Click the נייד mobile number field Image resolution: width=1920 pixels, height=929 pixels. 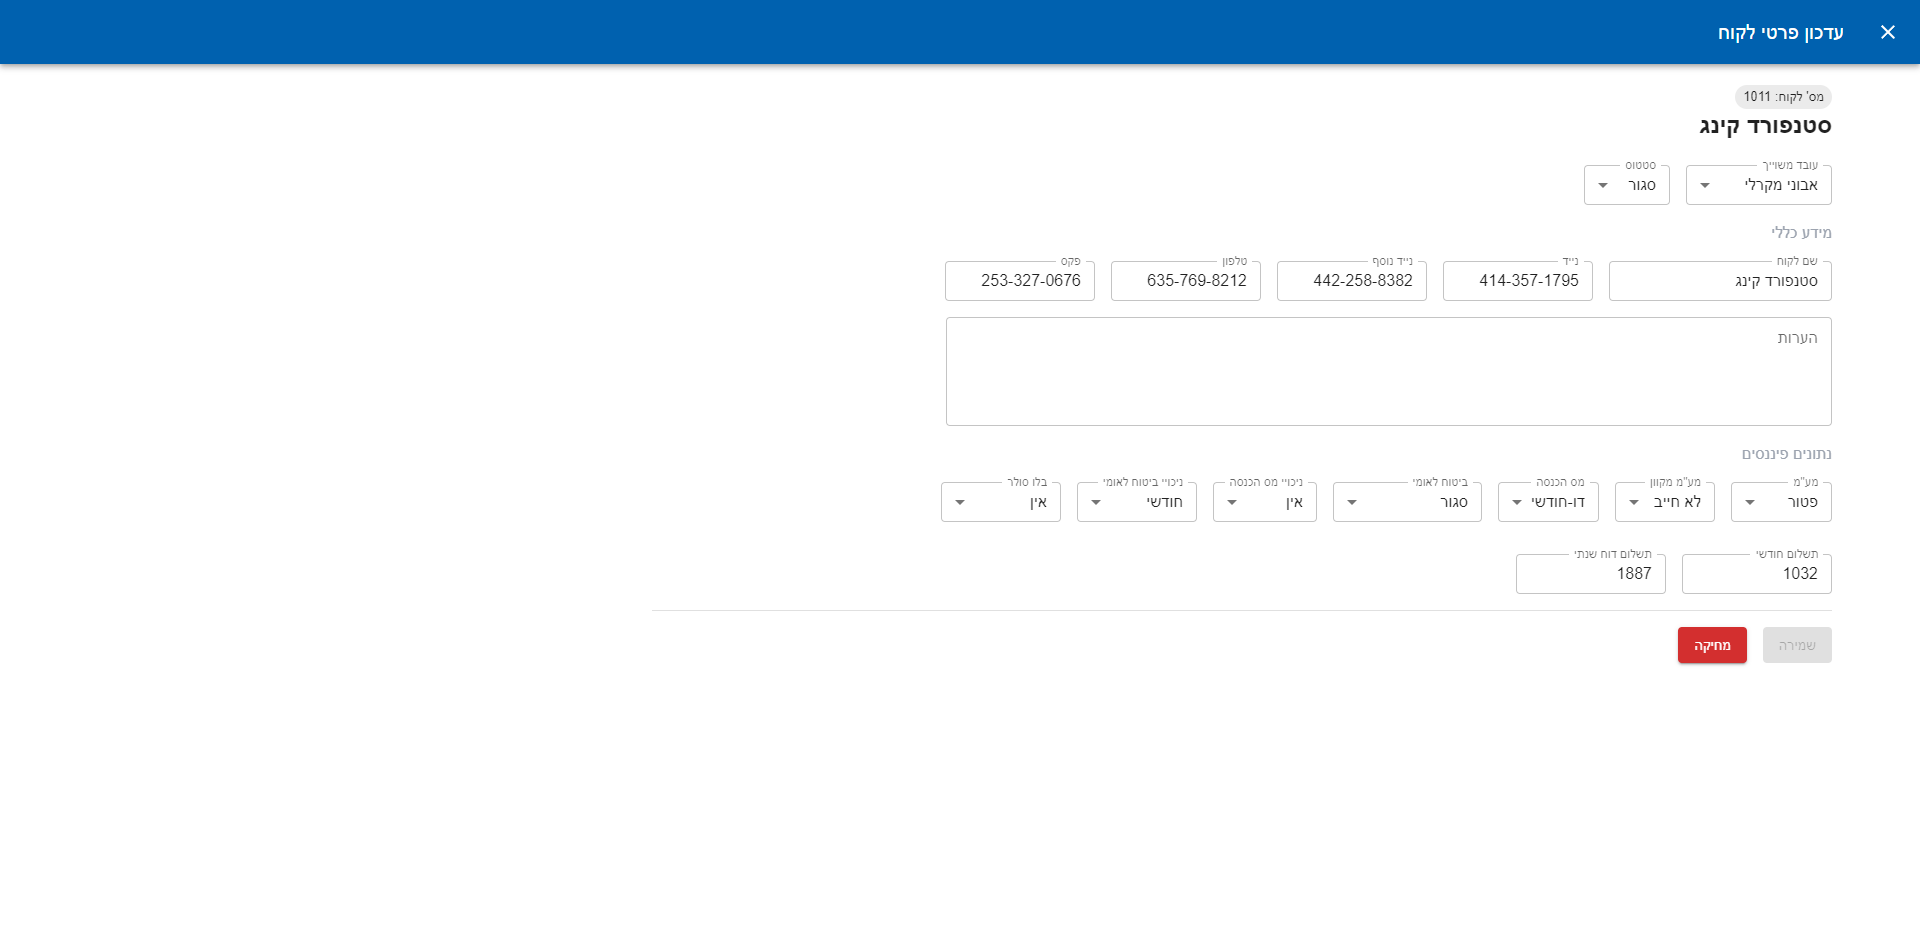click(x=1517, y=281)
